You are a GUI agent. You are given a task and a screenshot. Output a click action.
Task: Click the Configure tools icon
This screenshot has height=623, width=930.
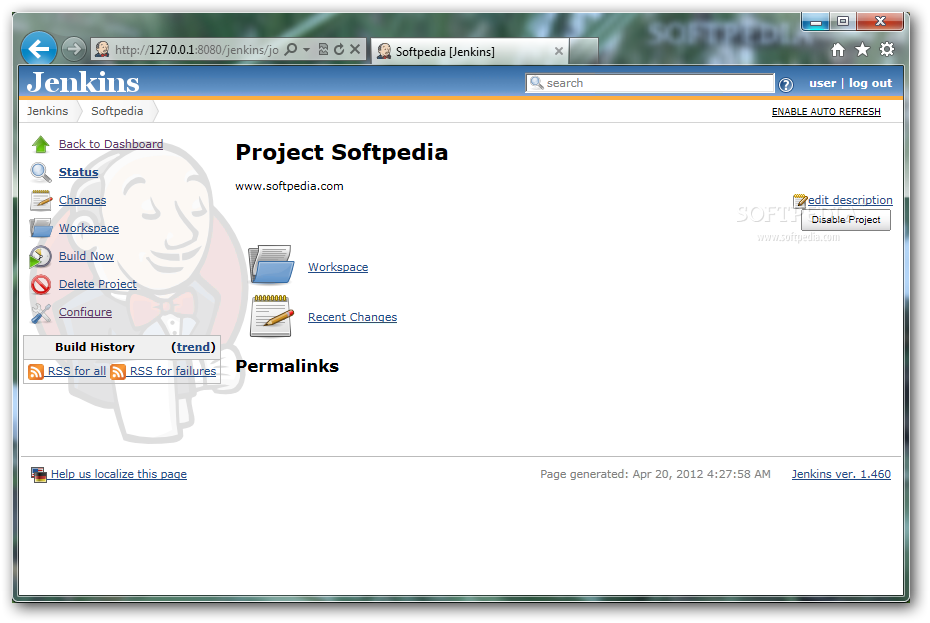(x=40, y=313)
